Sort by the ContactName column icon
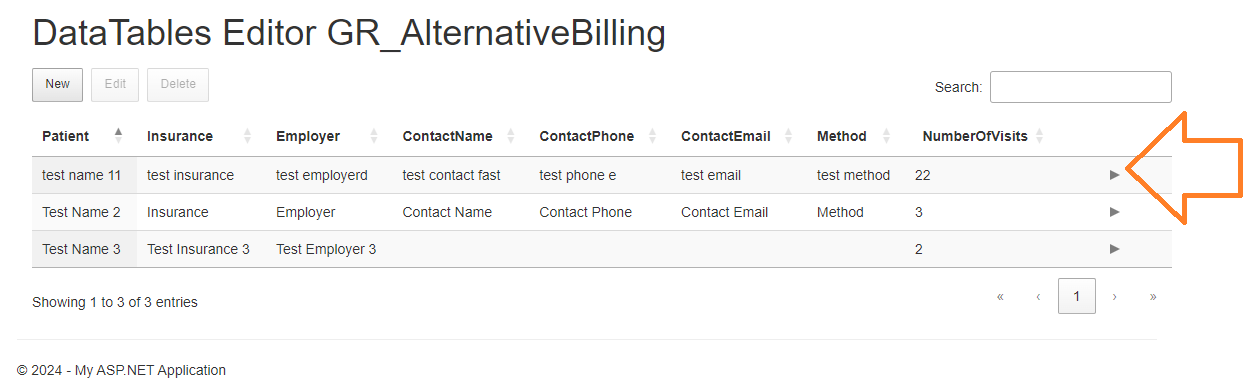The image size is (1248, 379). (512, 136)
